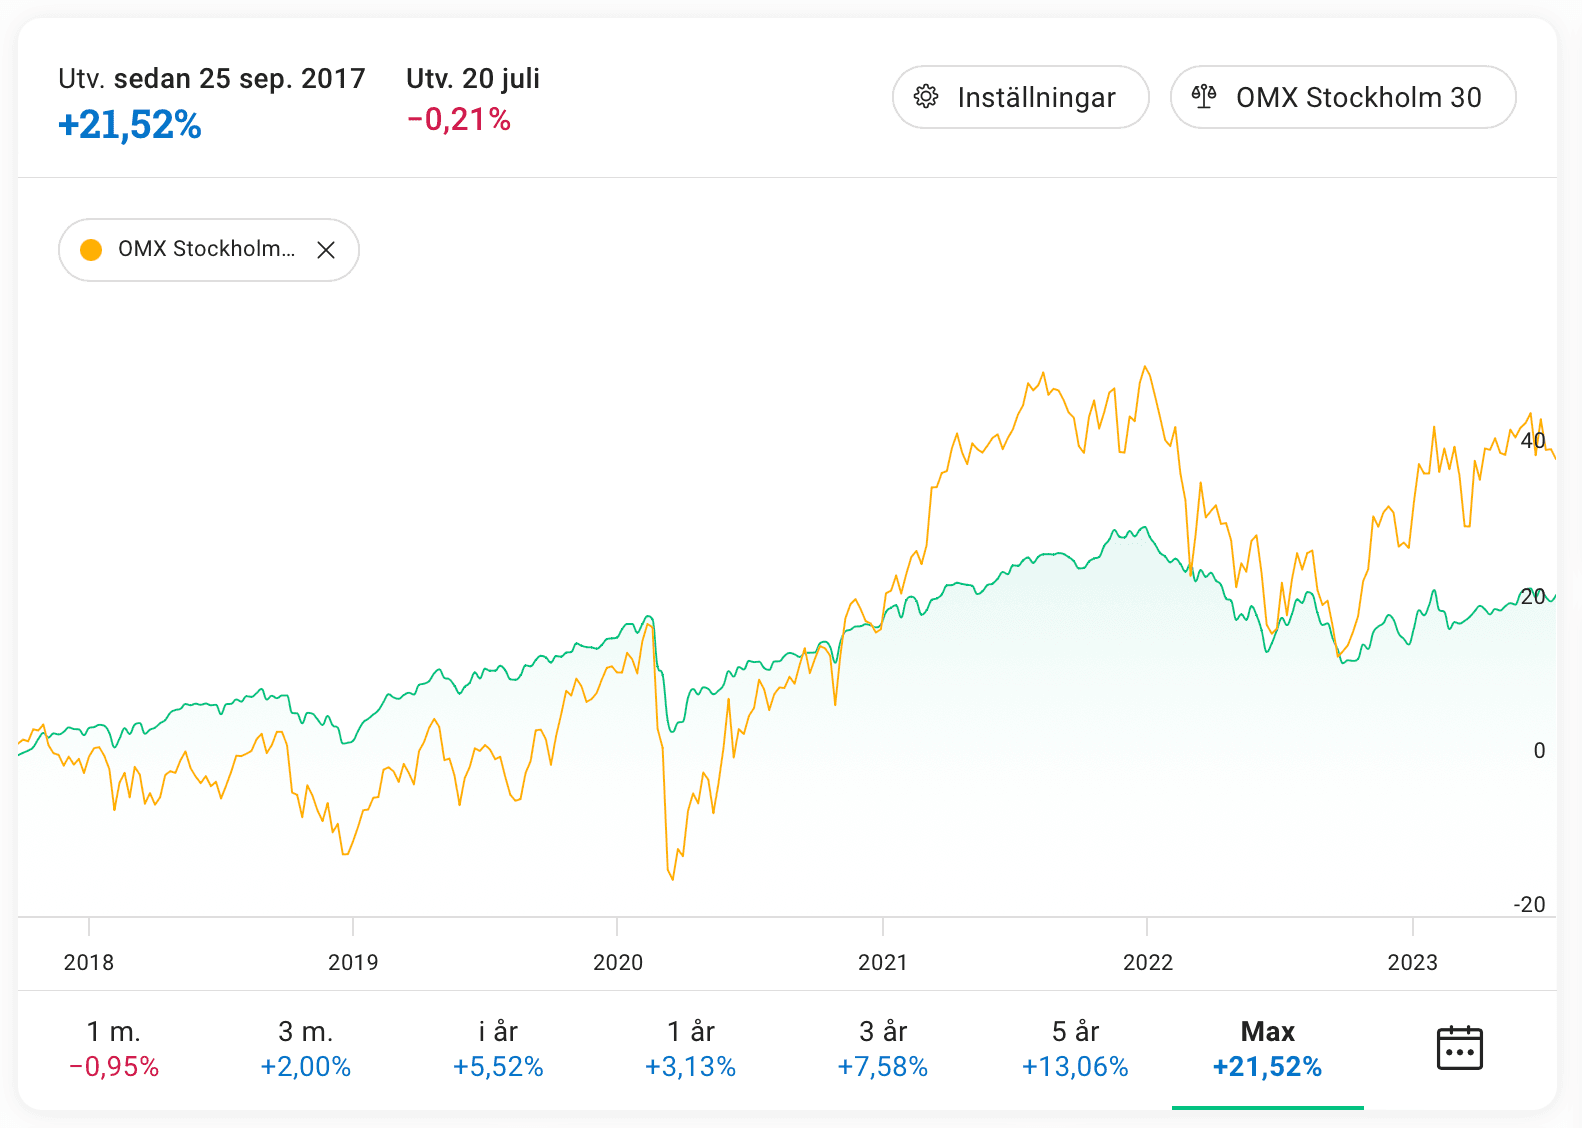The height and width of the screenshot is (1128, 1582).
Task: Select the Max time range tab
Action: tap(1267, 1048)
